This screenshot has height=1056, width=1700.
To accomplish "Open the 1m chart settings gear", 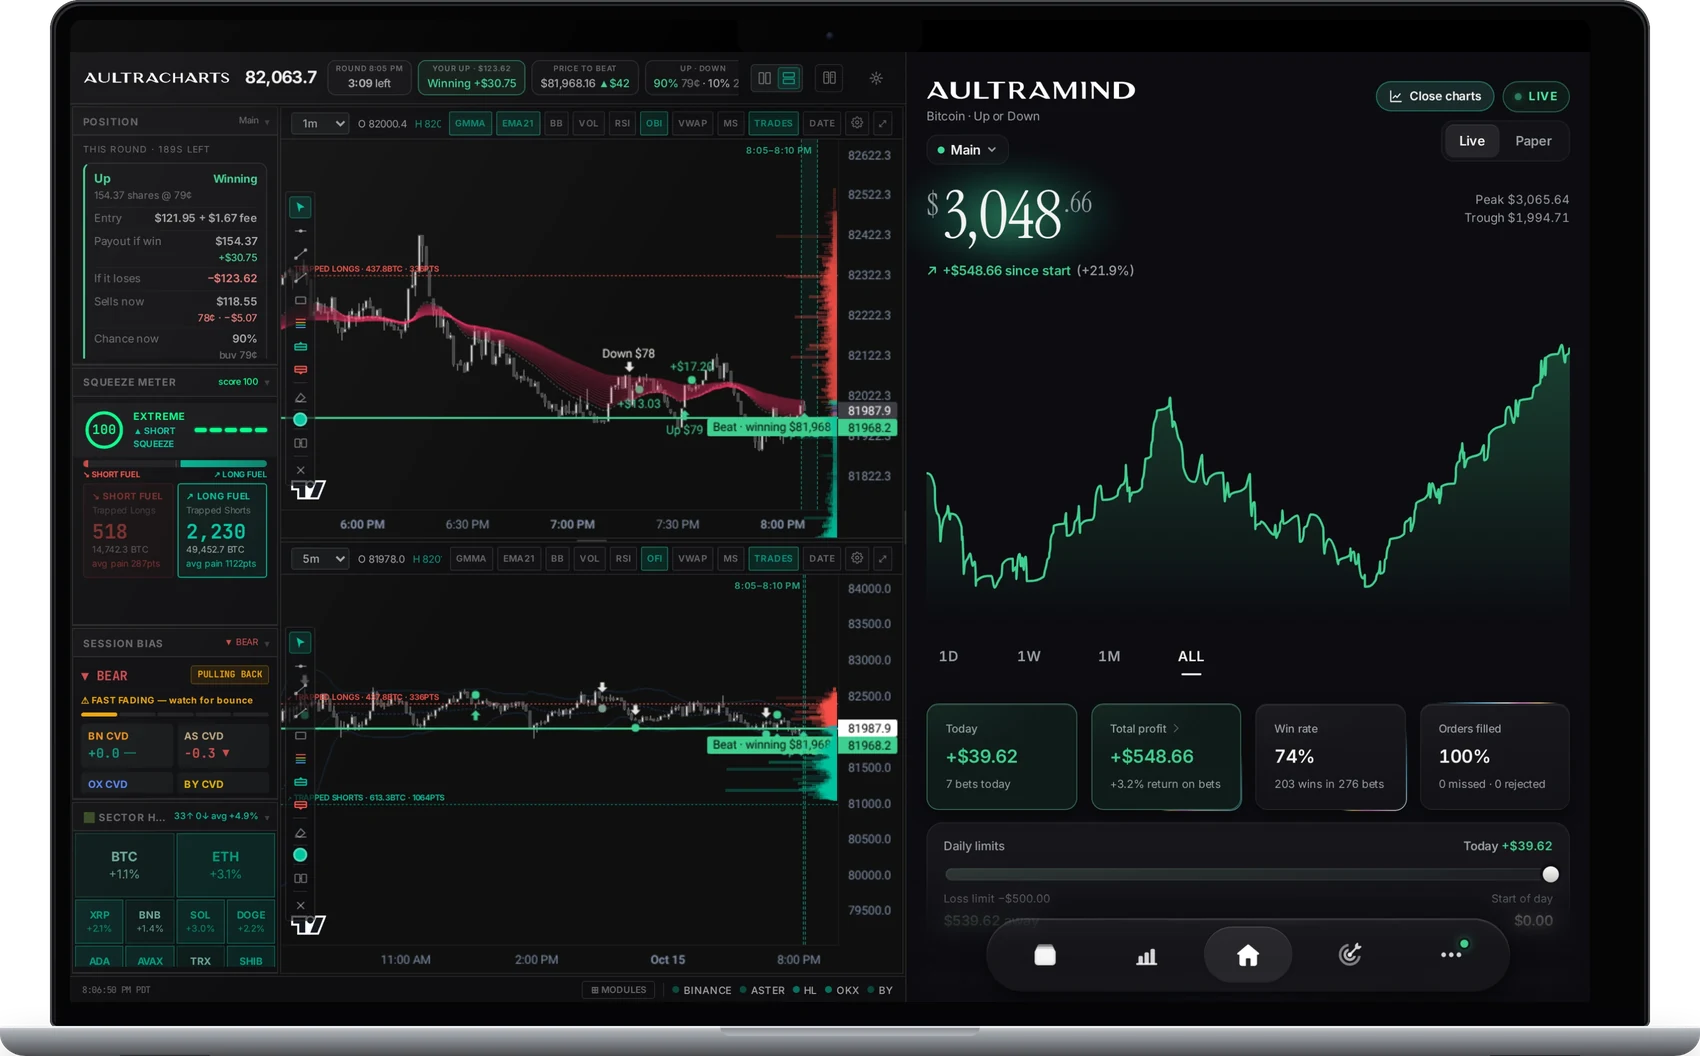I will (x=857, y=123).
